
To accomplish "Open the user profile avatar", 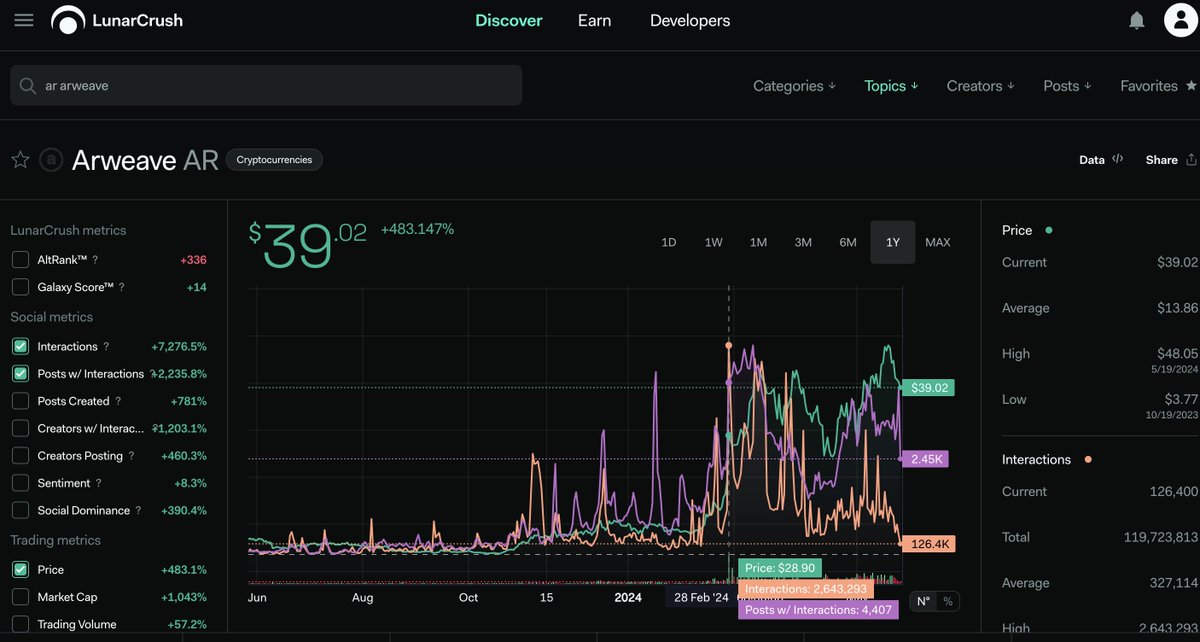I will click(x=1181, y=20).
